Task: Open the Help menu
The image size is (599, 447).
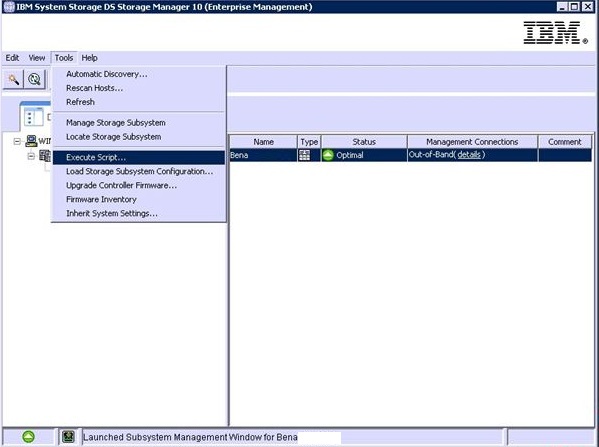Action: pyautogui.click(x=89, y=58)
